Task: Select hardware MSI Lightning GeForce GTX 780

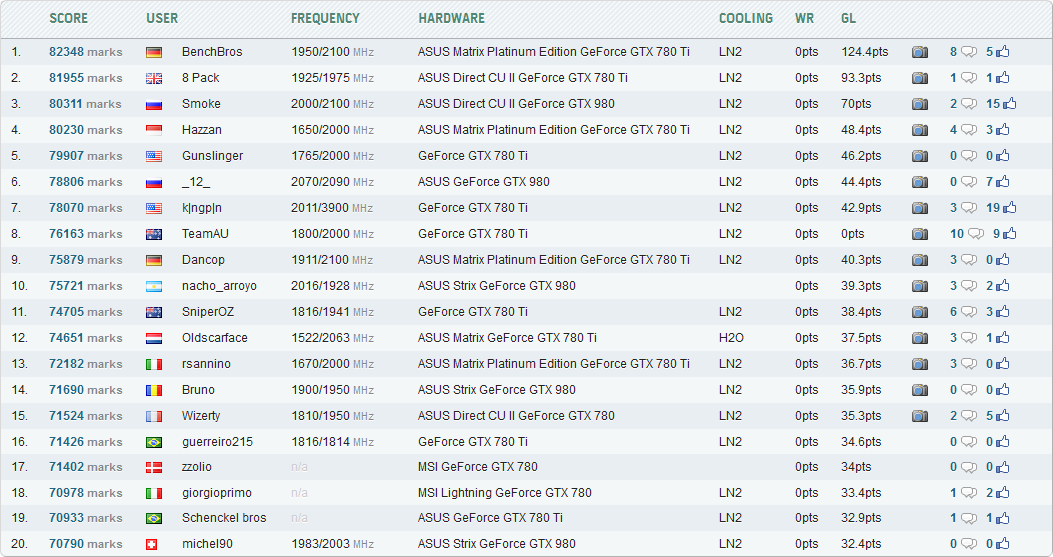Action: 504,493
